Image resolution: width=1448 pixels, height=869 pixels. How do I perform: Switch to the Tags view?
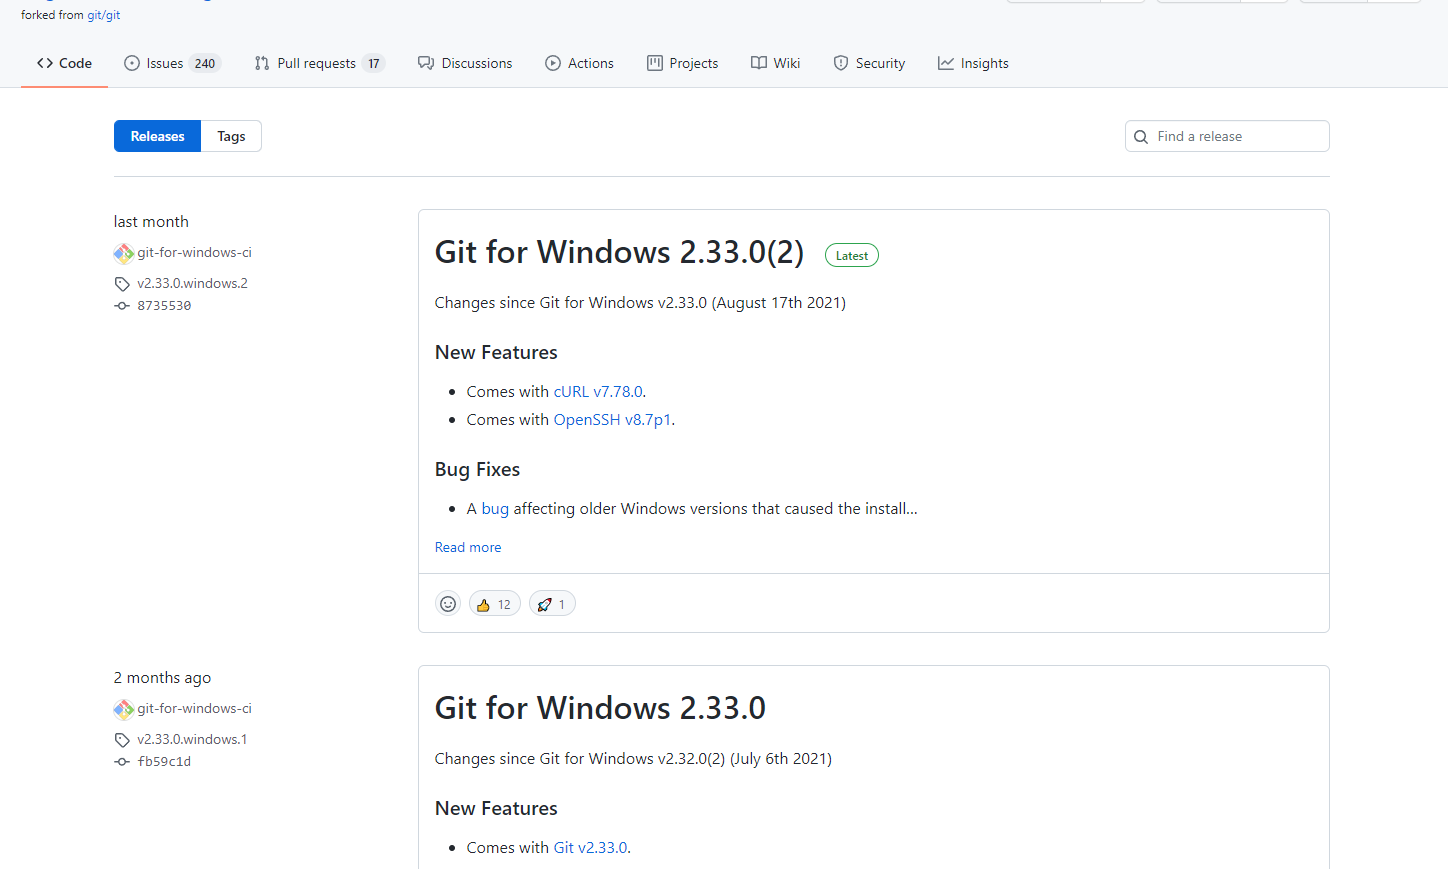(x=231, y=136)
